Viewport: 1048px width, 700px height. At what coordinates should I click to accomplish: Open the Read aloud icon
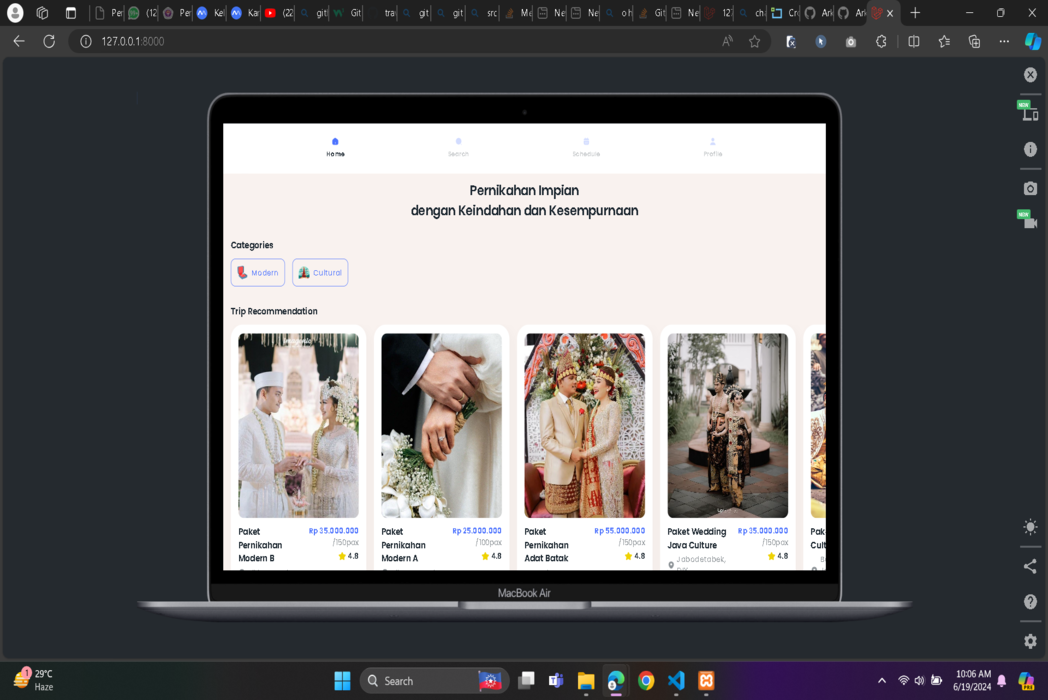(727, 41)
